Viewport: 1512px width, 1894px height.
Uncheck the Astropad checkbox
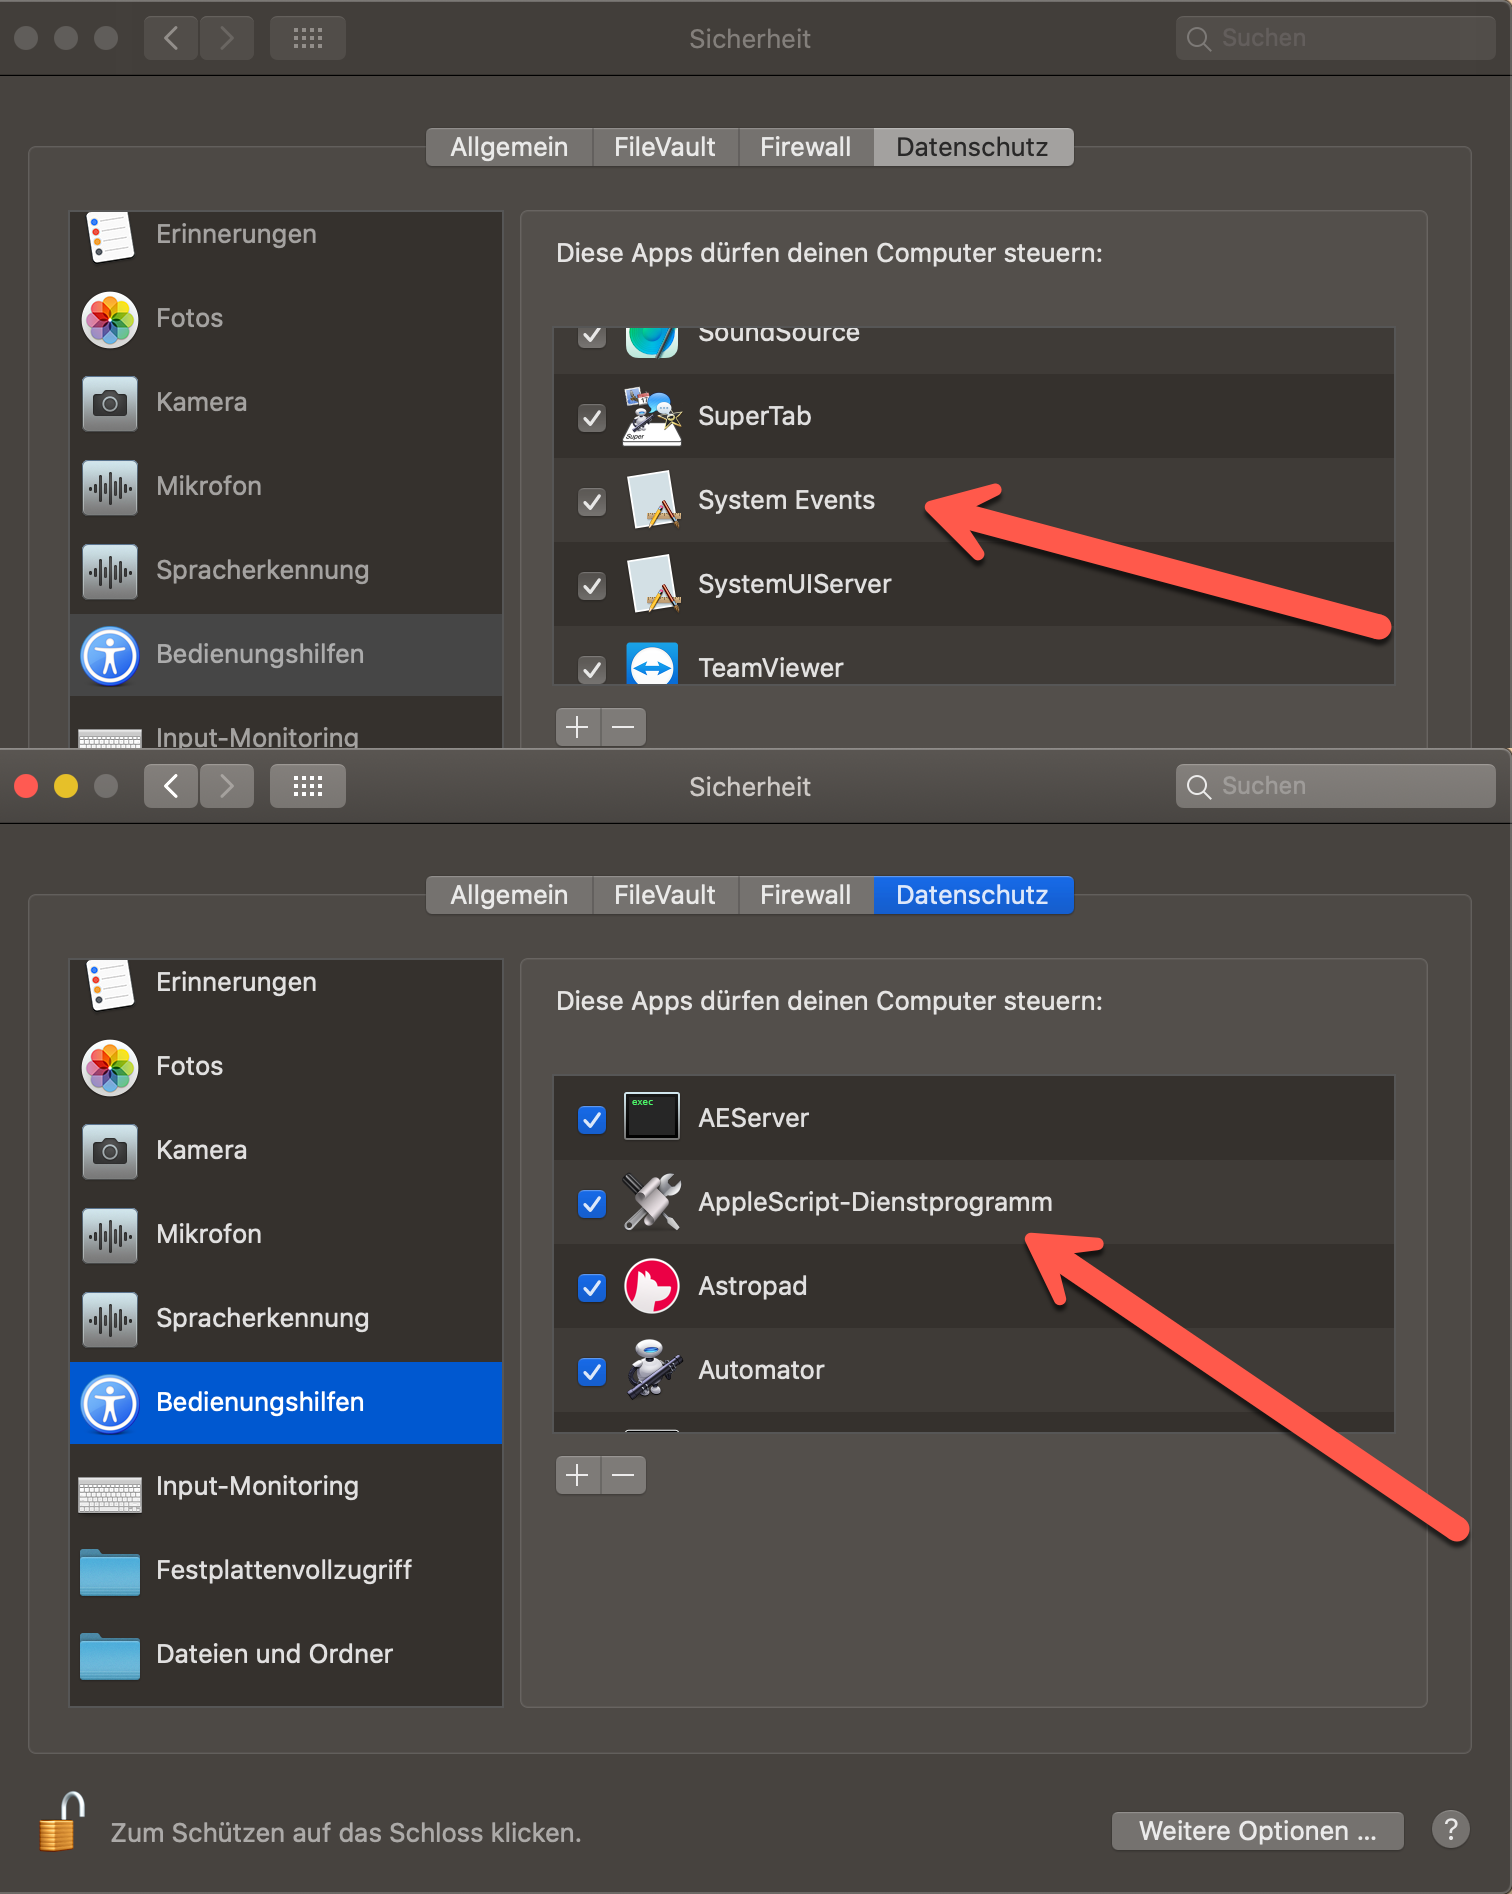(592, 1287)
